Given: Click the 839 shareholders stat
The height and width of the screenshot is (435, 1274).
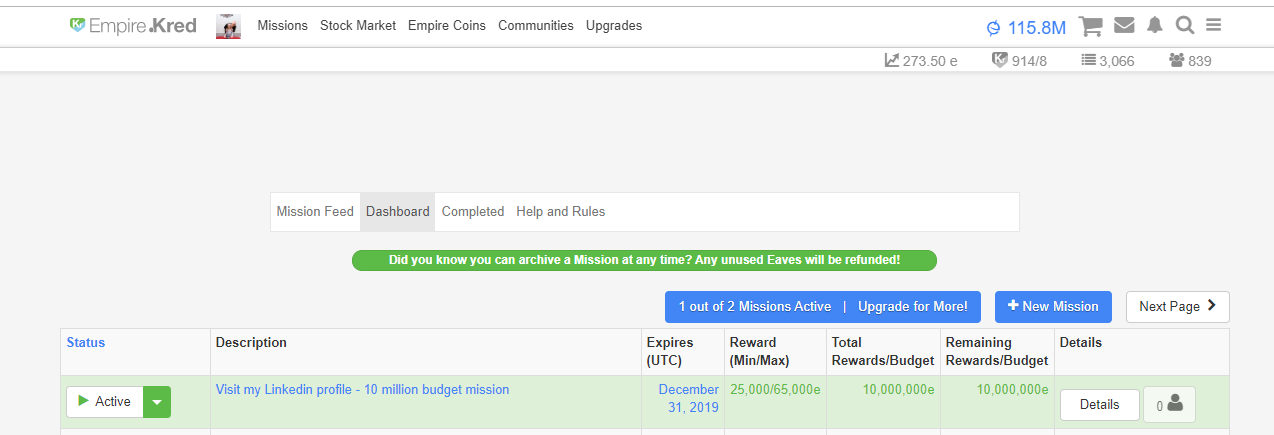Looking at the screenshot, I should point(1190,60).
